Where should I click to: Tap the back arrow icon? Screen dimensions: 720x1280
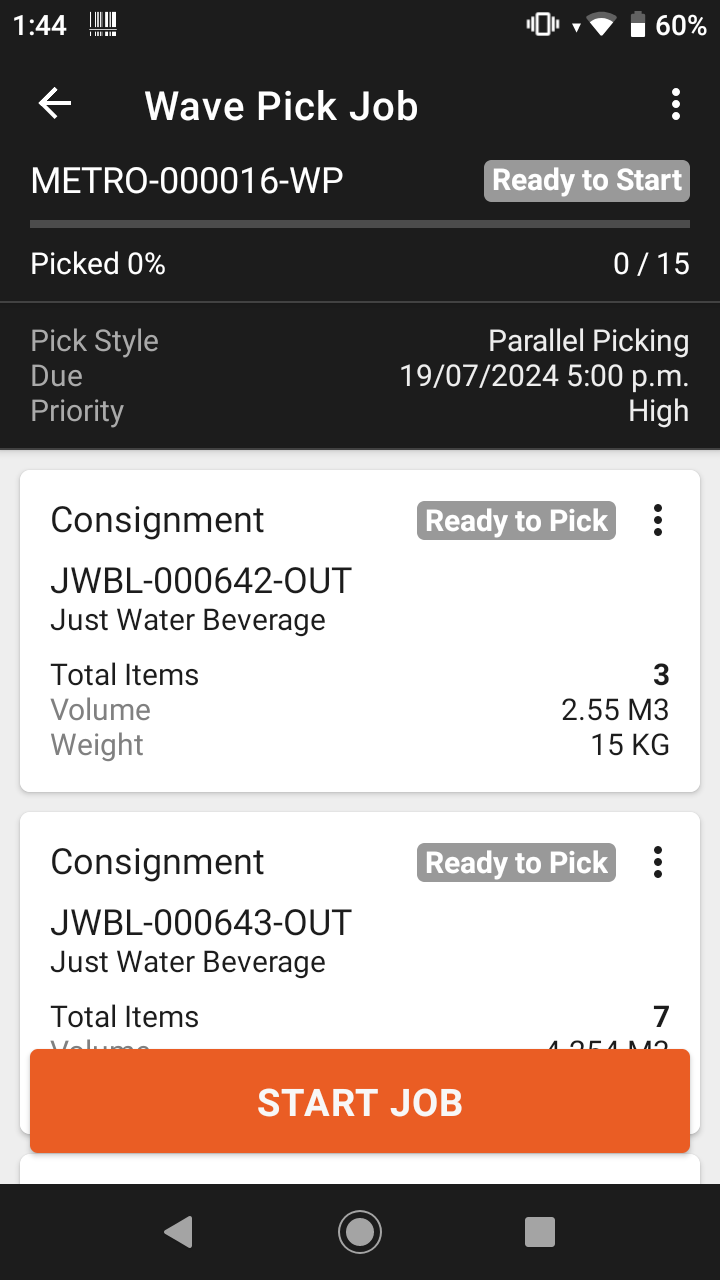pyautogui.click(x=55, y=104)
